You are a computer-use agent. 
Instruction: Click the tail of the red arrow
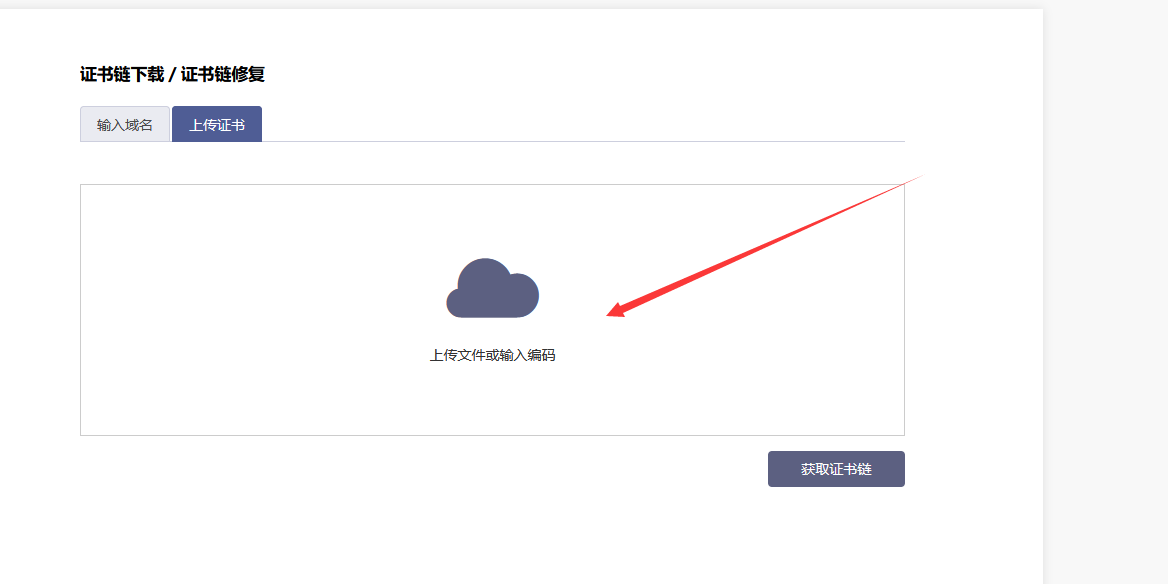(x=920, y=177)
